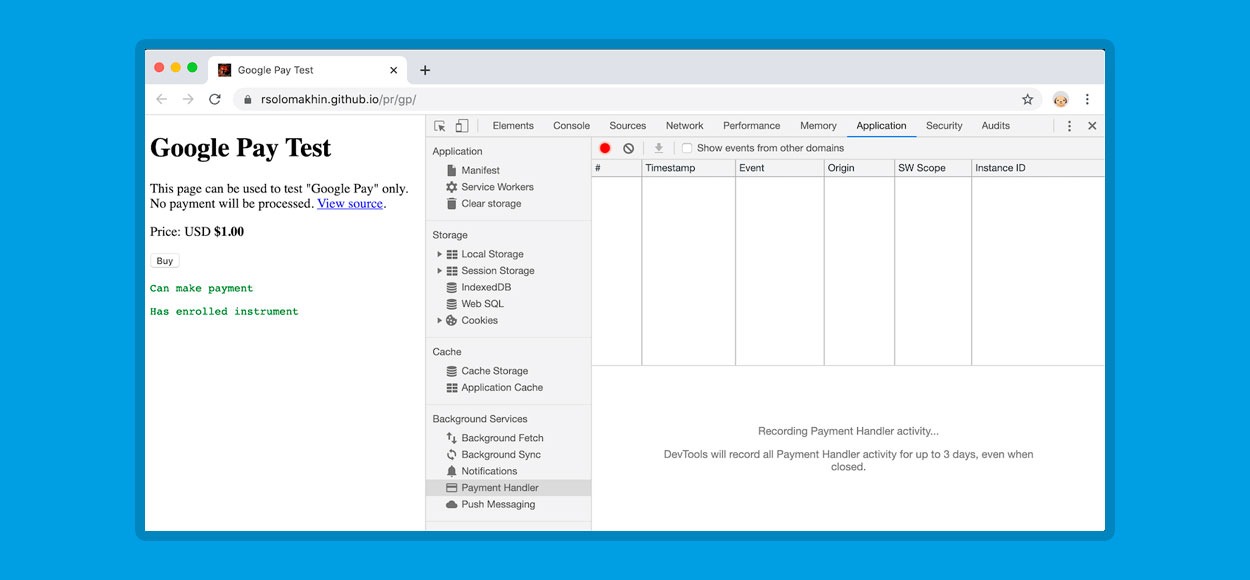The width and height of the screenshot is (1250, 580).
Task: Reload the page with refresh icon
Action: coord(214,99)
